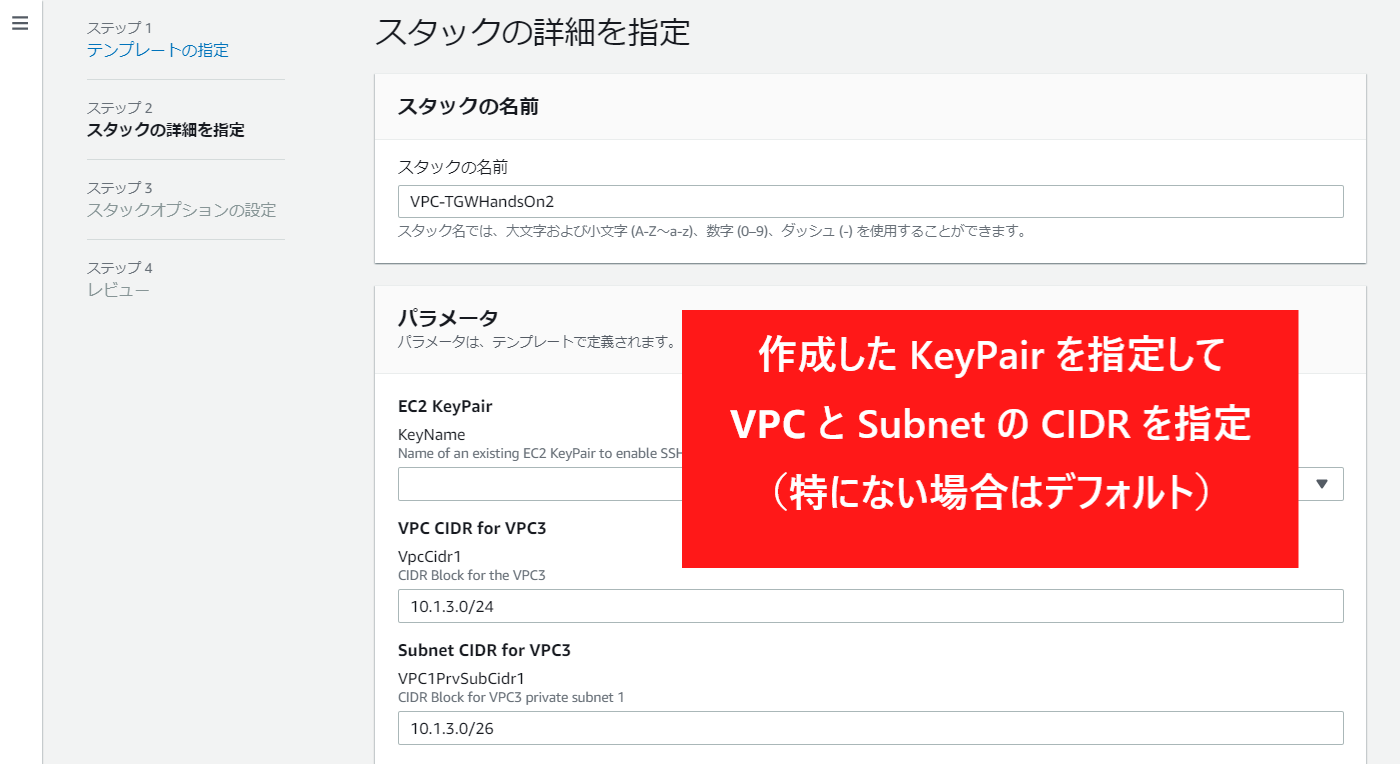The height and width of the screenshot is (764, 1400).
Task: Click the red annotation banner about KeyPair
Action: [989, 439]
